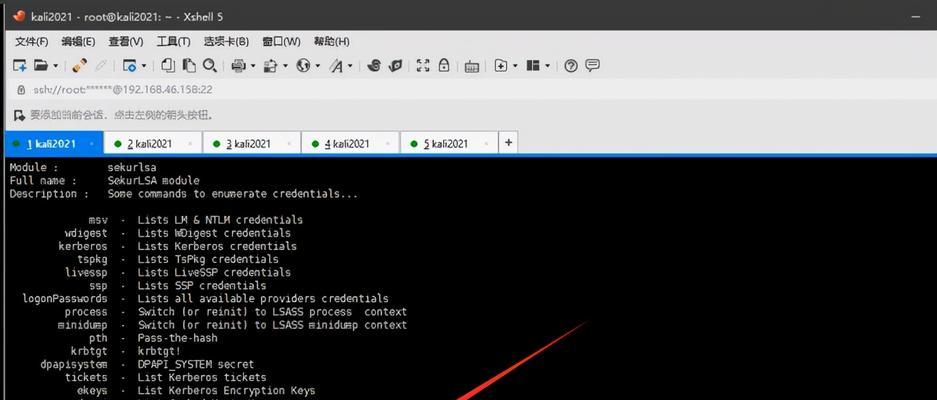The image size is (937, 400).
Task: Select the 1 kali2021 tab
Action: tap(54, 144)
